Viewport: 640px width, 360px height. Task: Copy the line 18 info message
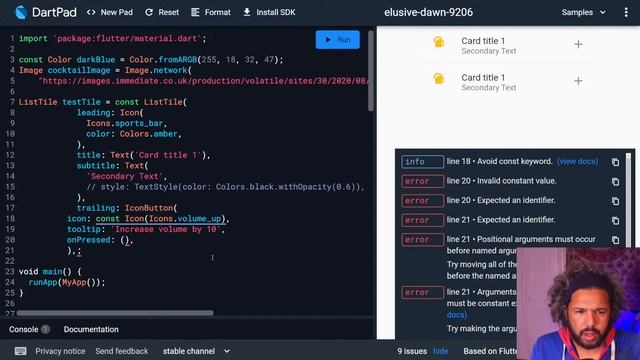(x=616, y=162)
